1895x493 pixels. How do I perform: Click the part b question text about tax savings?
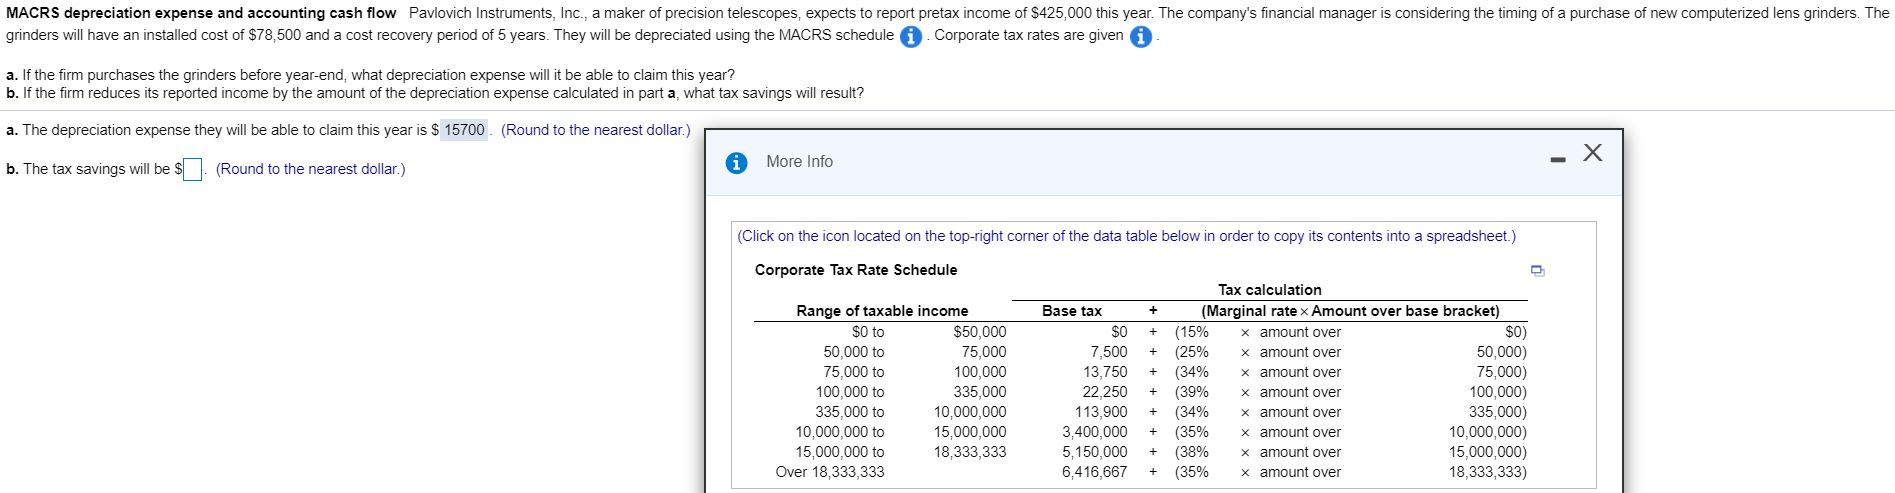[x=435, y=93]
